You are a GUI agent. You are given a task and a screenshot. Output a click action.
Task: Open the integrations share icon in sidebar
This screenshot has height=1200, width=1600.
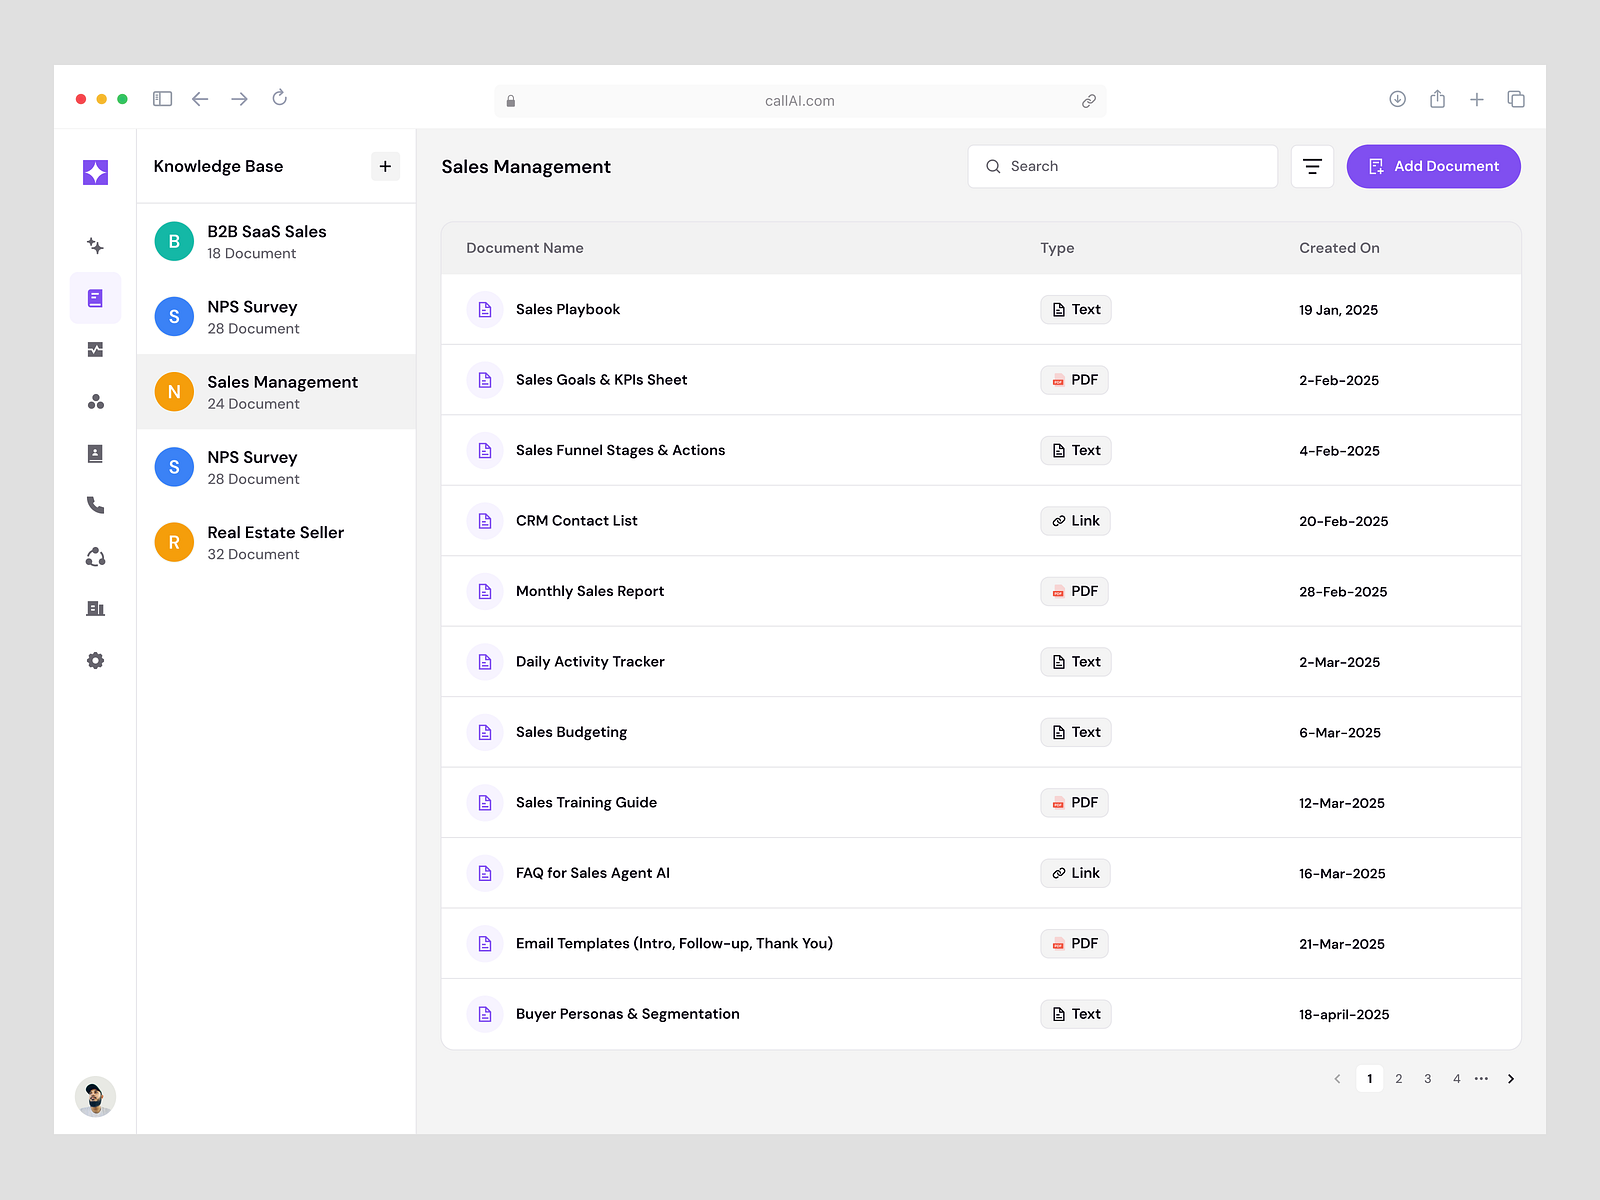tap(95, 557)
